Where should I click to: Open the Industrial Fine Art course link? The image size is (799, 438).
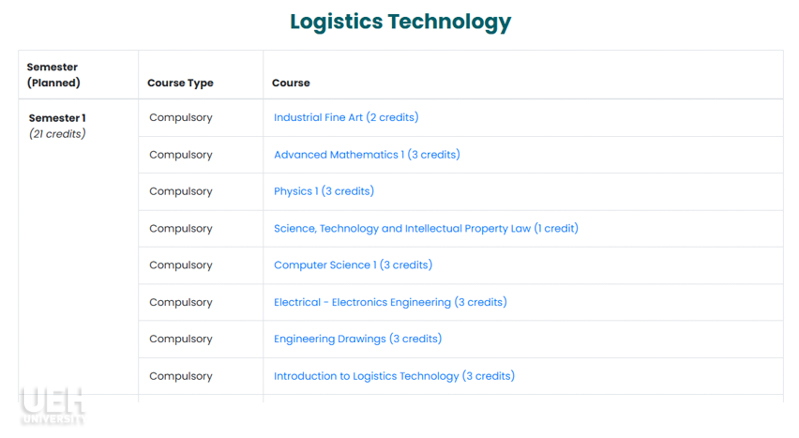coord(346,118)
